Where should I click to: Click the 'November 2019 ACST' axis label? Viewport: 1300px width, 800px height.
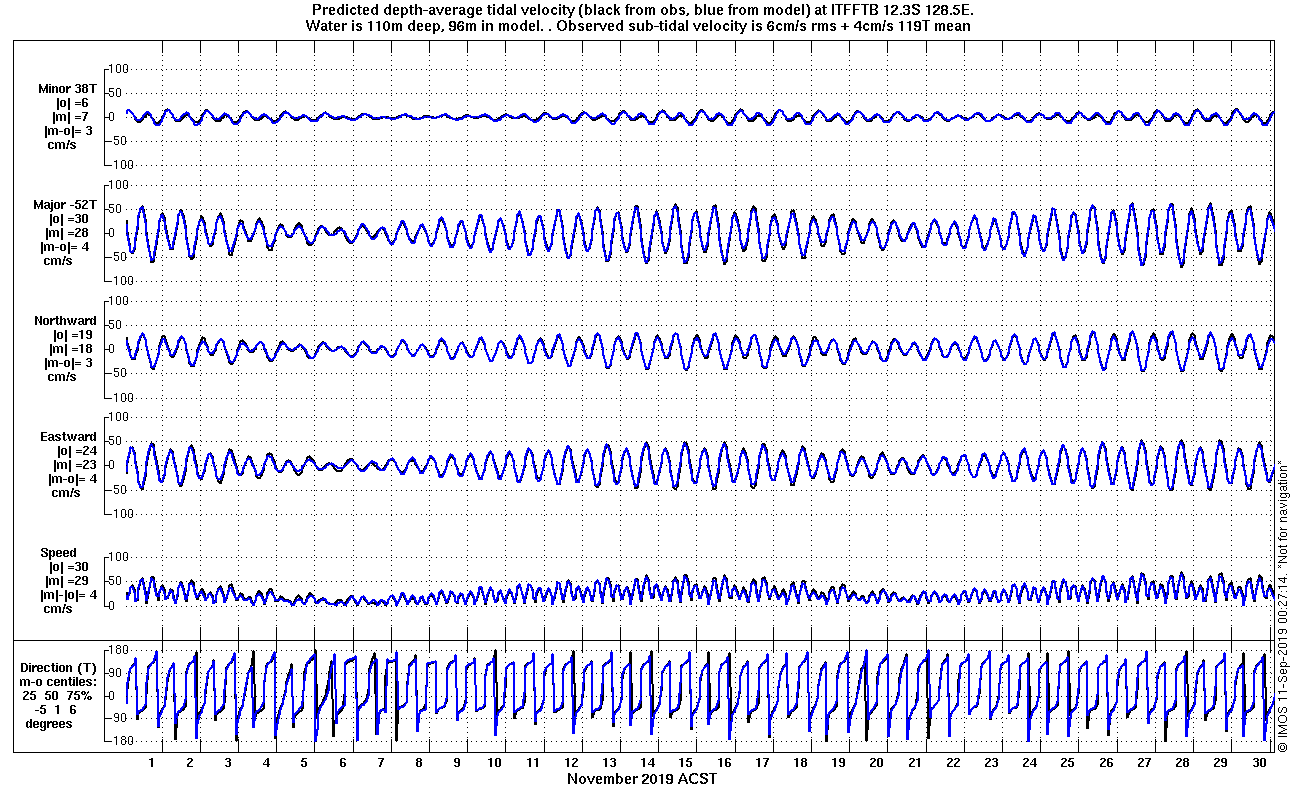pyautogui.click(x=642, y=778)
